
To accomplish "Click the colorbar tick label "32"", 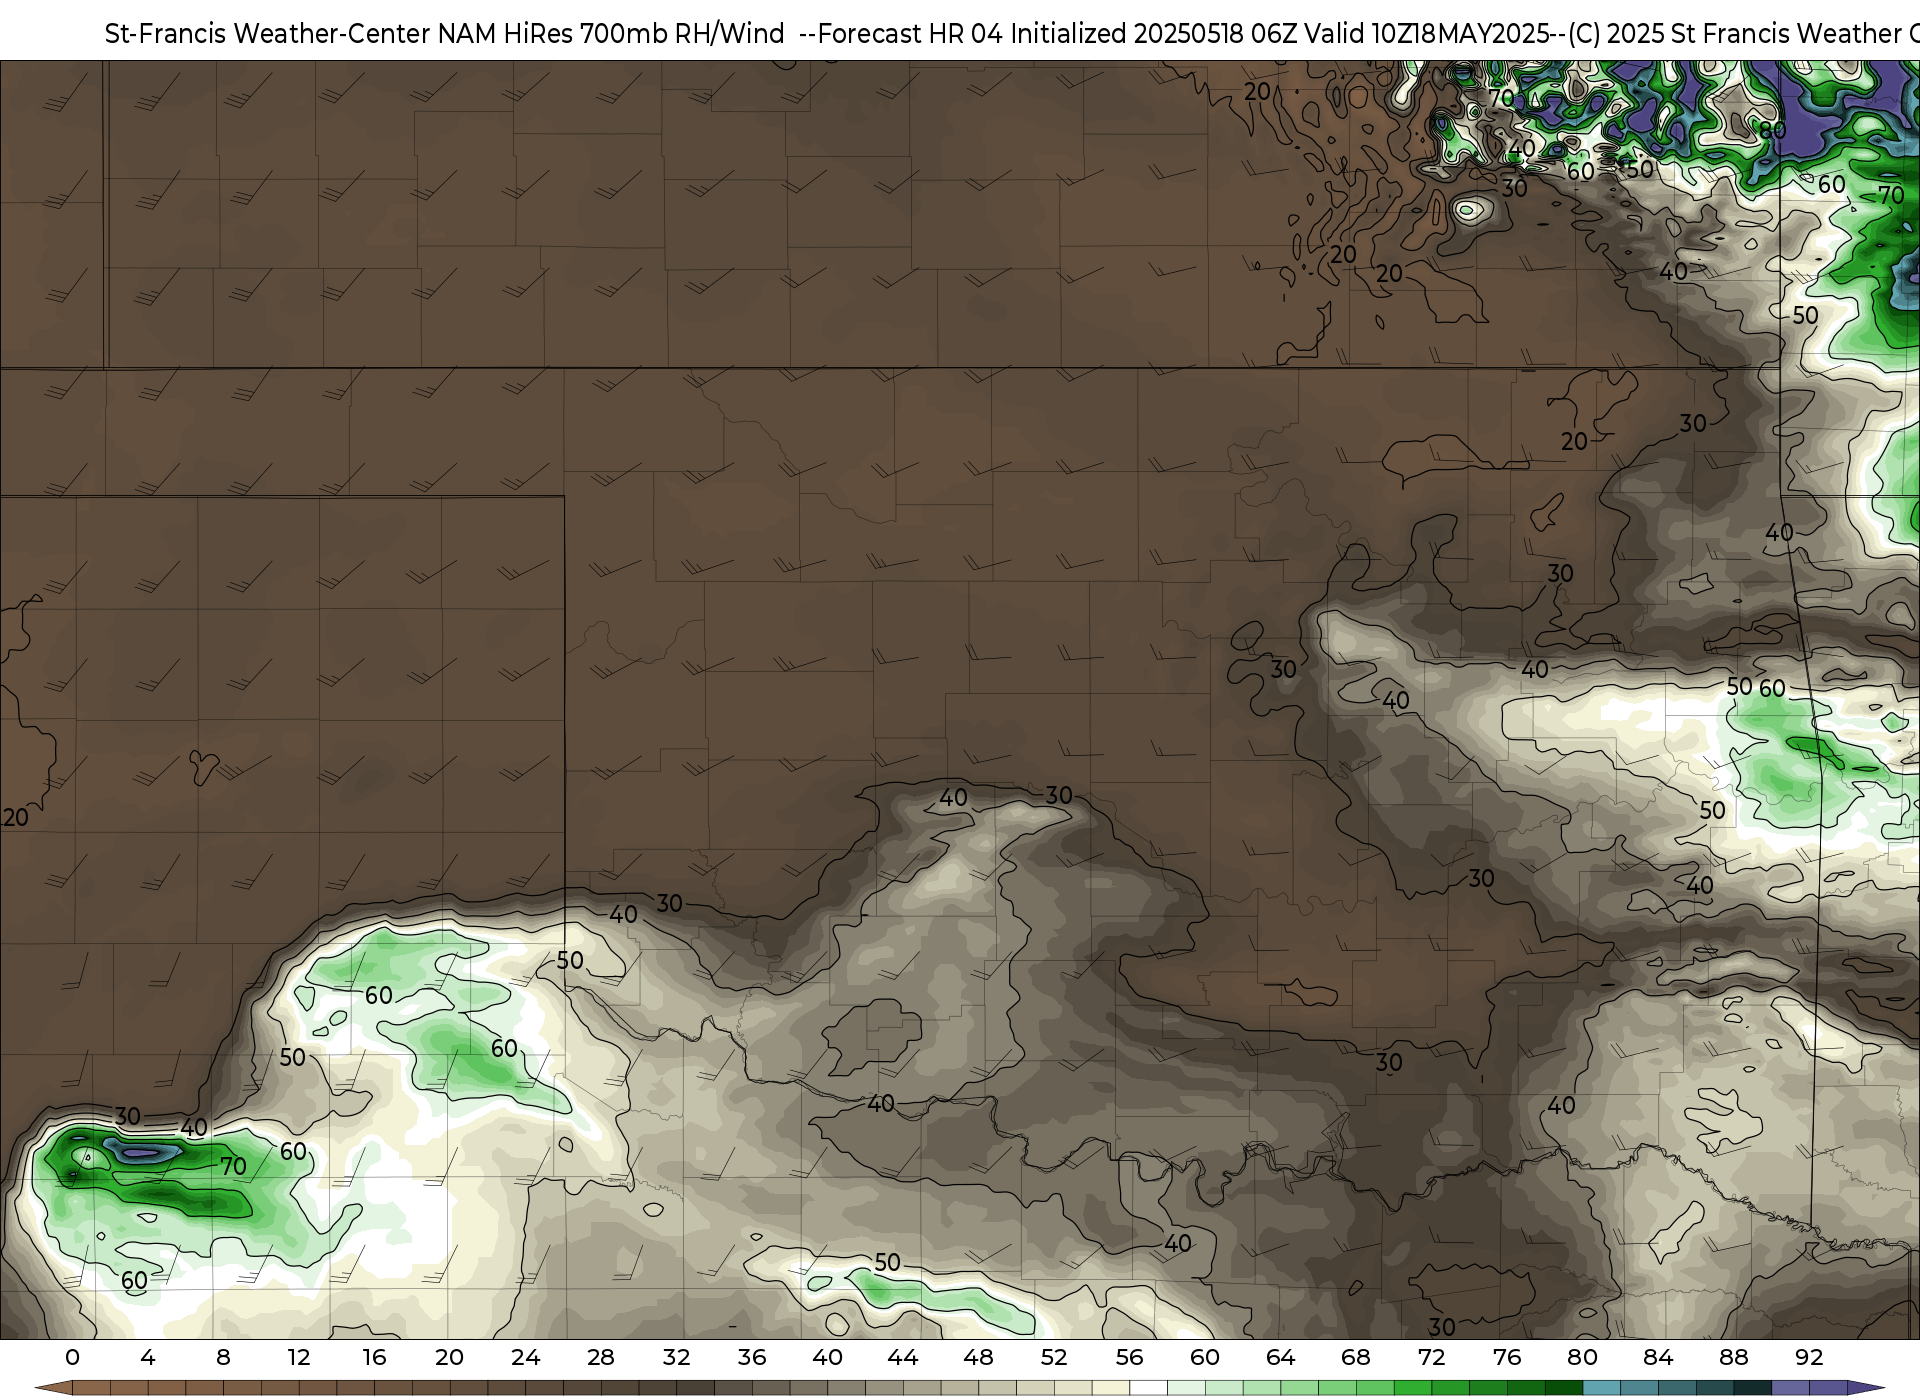I will (x=677, y=1357).
